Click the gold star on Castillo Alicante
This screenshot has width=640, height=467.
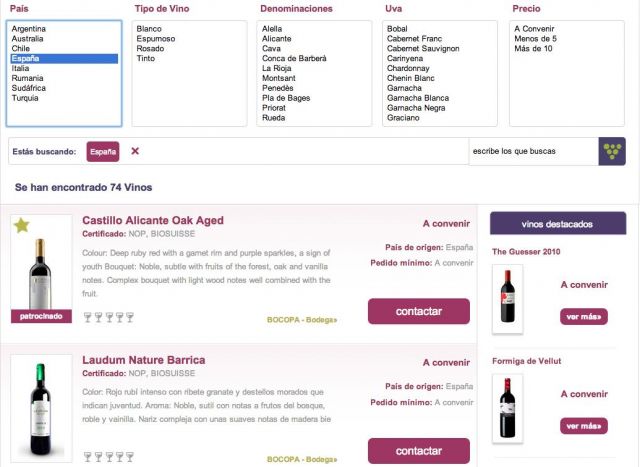[22, 225]
